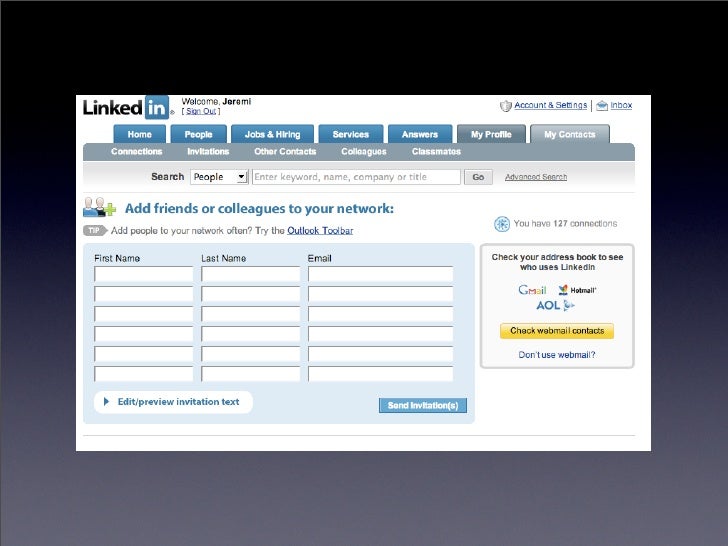Click the You have 127 connections text
Viewport: 728px width, 546px height.
click(565, 224)
